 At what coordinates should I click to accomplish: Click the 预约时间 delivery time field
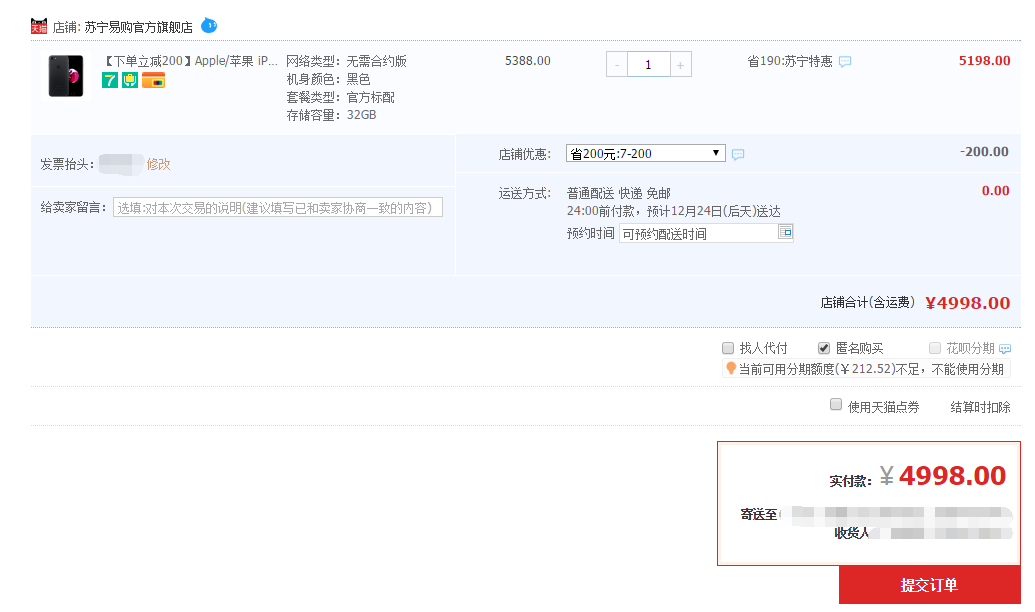coord(706,234)
